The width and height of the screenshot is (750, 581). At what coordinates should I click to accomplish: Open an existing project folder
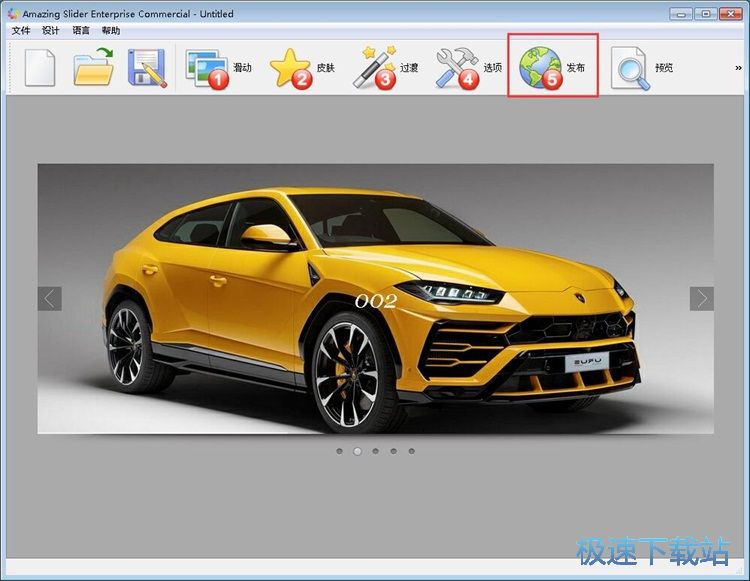(x=94, y=67)
